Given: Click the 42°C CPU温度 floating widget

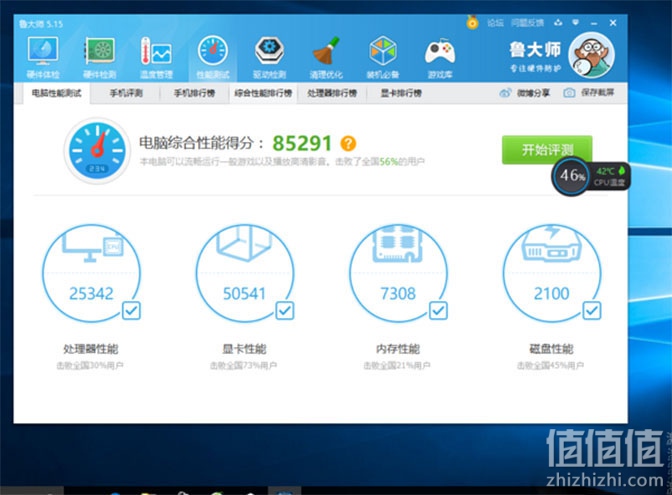Looking at the screenshot, I should tap(610, 177).
